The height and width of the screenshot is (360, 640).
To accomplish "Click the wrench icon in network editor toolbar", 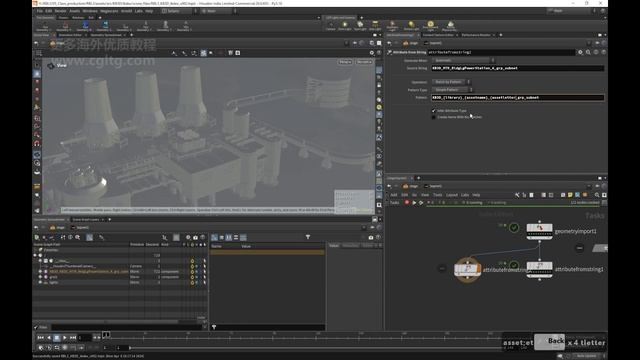I will point(517,195).
